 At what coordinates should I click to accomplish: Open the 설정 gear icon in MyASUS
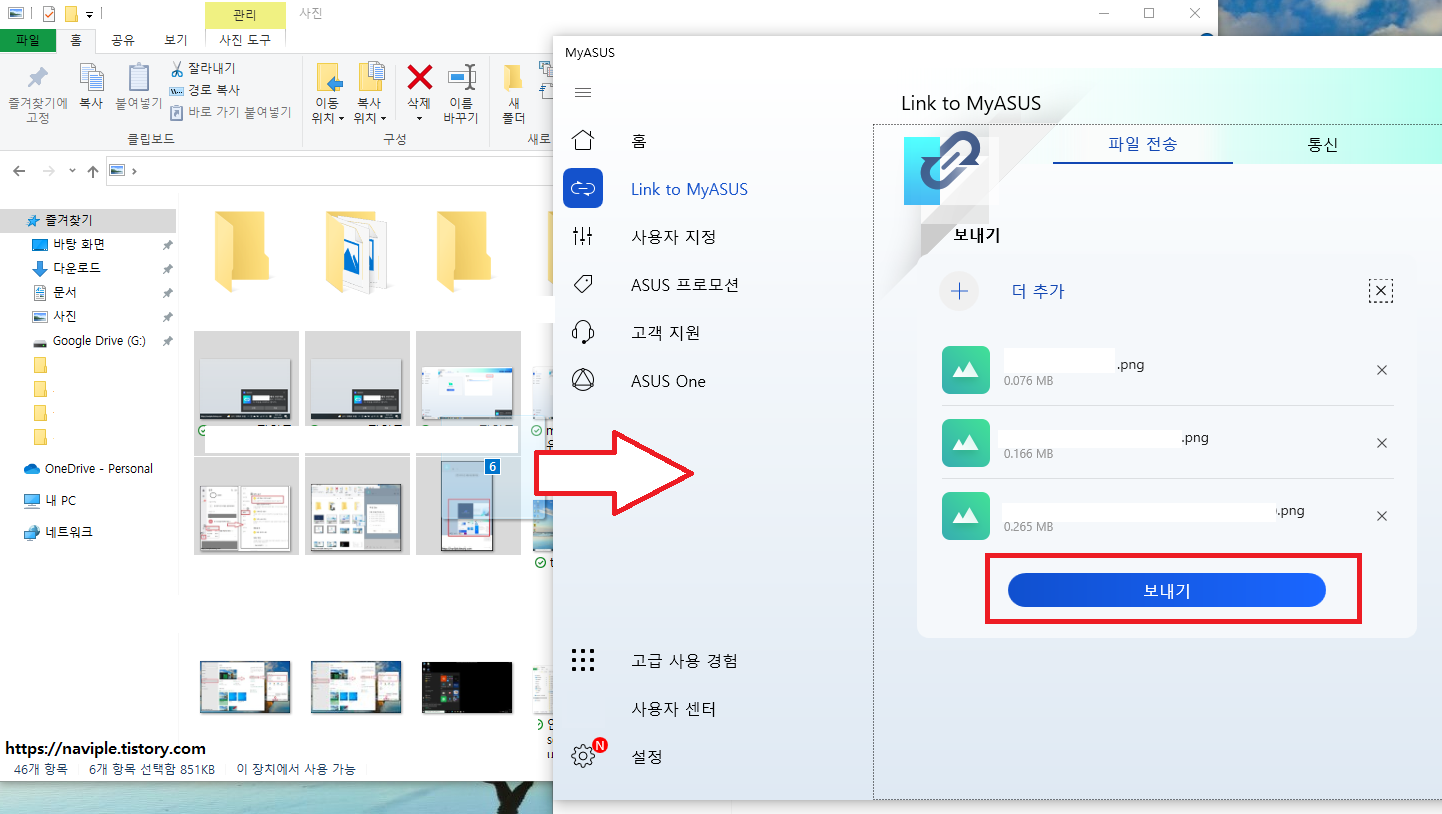(583, 756)
